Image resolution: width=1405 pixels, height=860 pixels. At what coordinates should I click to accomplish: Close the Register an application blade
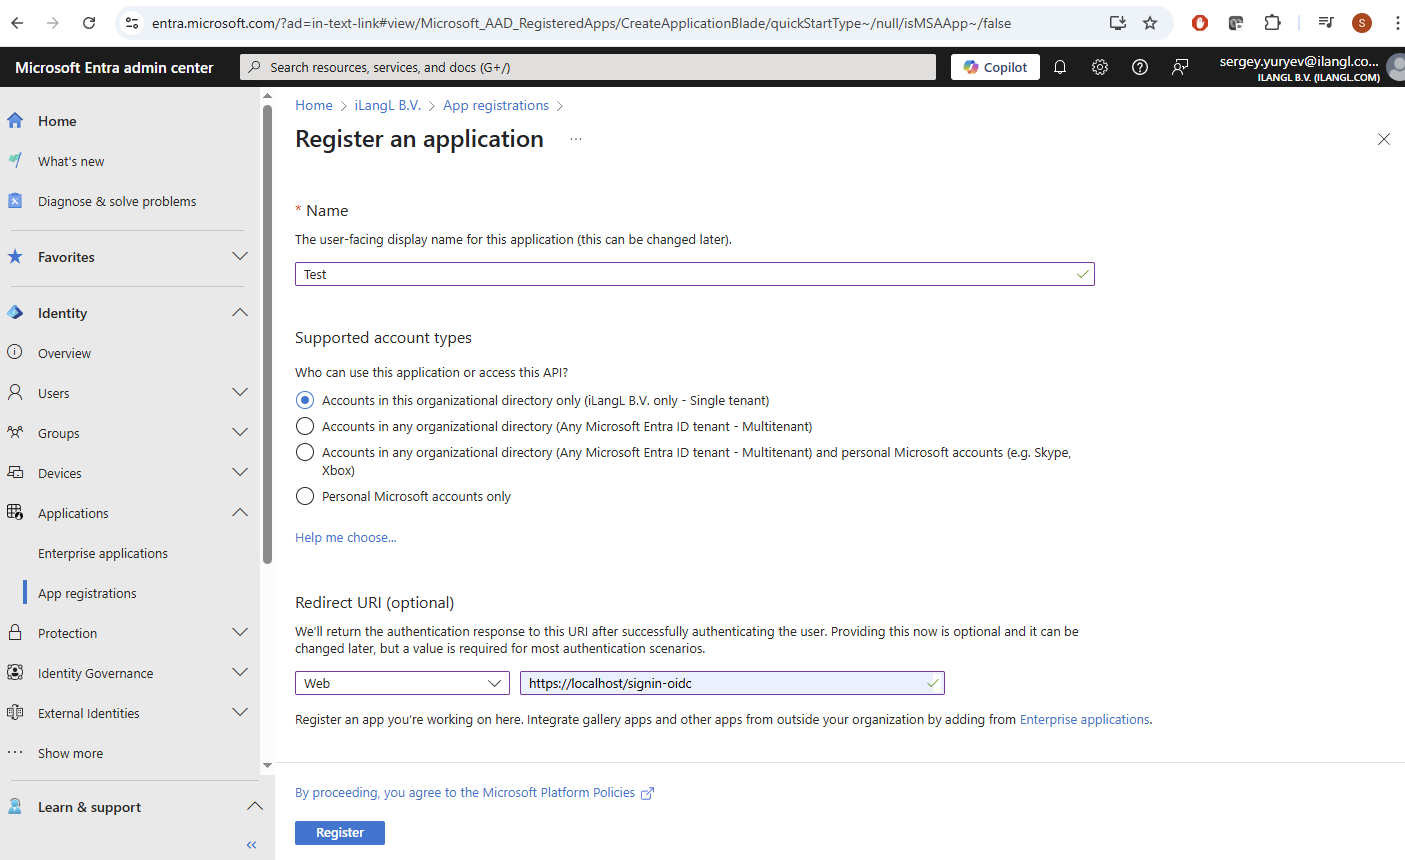click(1384, 139)
